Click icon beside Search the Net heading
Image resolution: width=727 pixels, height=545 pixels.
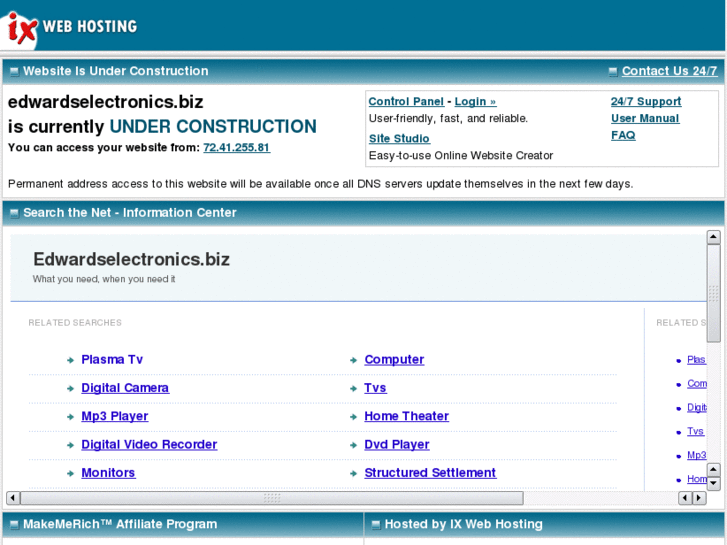[14, 213]
